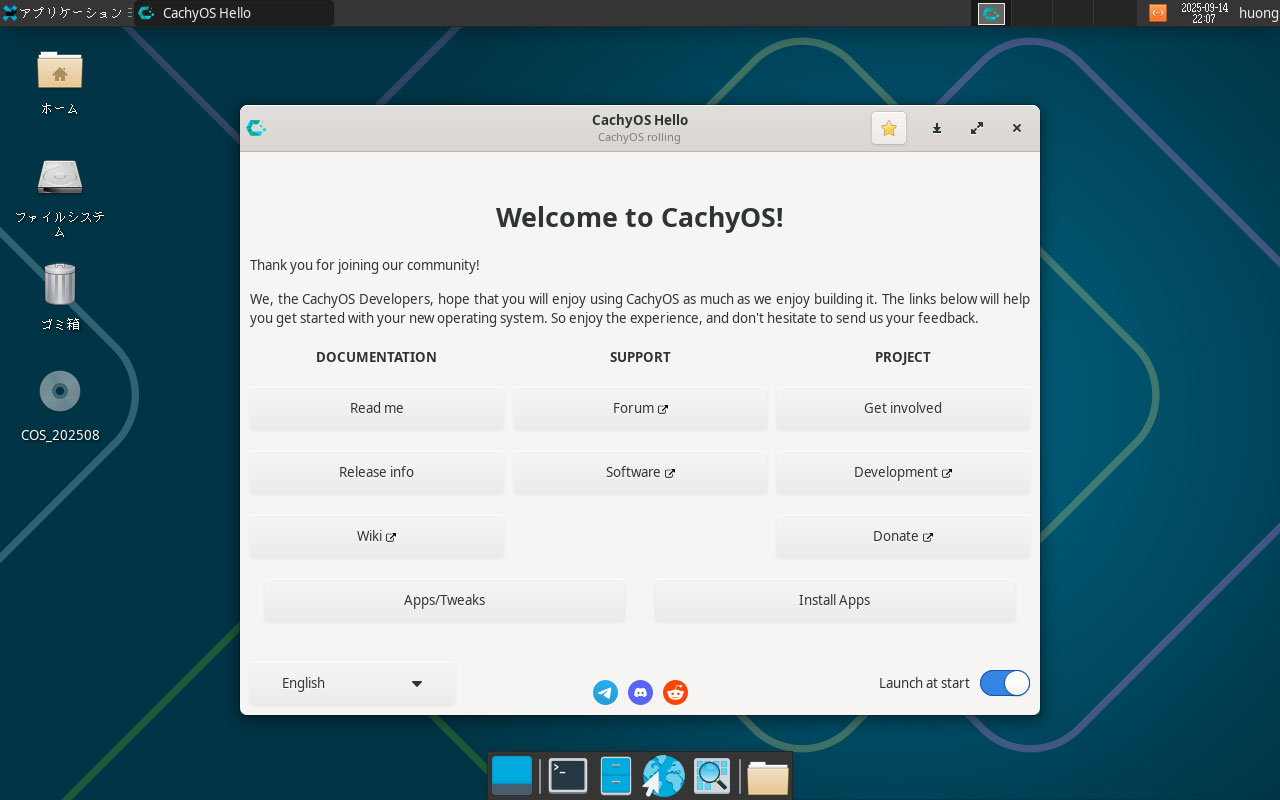Open the Home folder desktop icon
This screenshot has height=800, width=1280.
click(60, 70)
